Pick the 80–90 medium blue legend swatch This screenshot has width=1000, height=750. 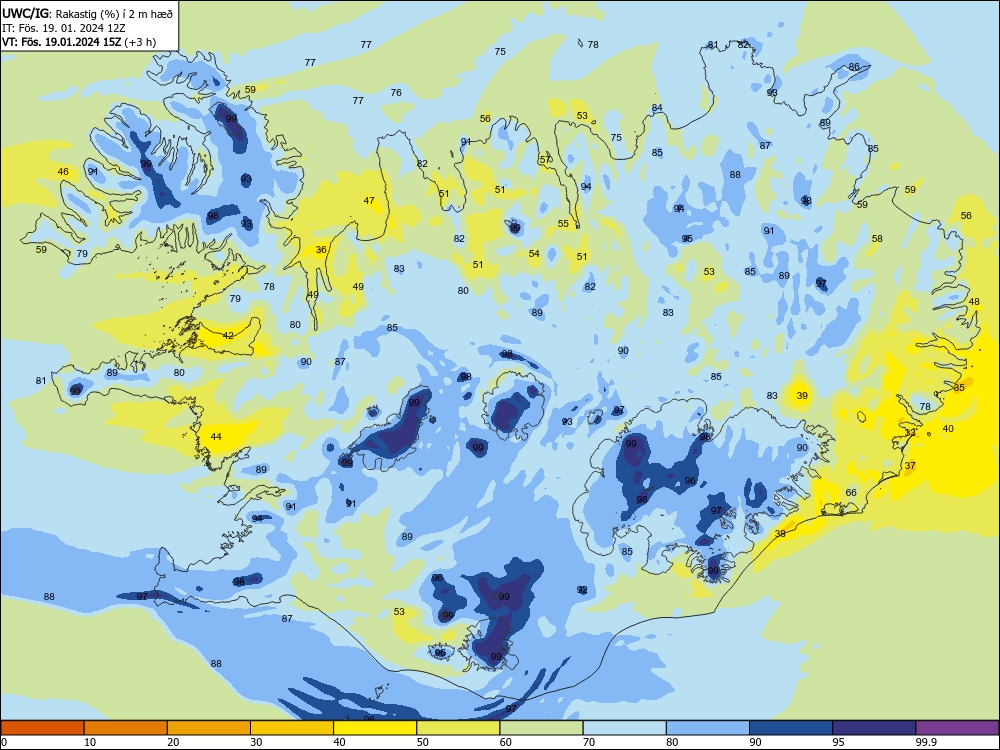click(x=708, y=728)
